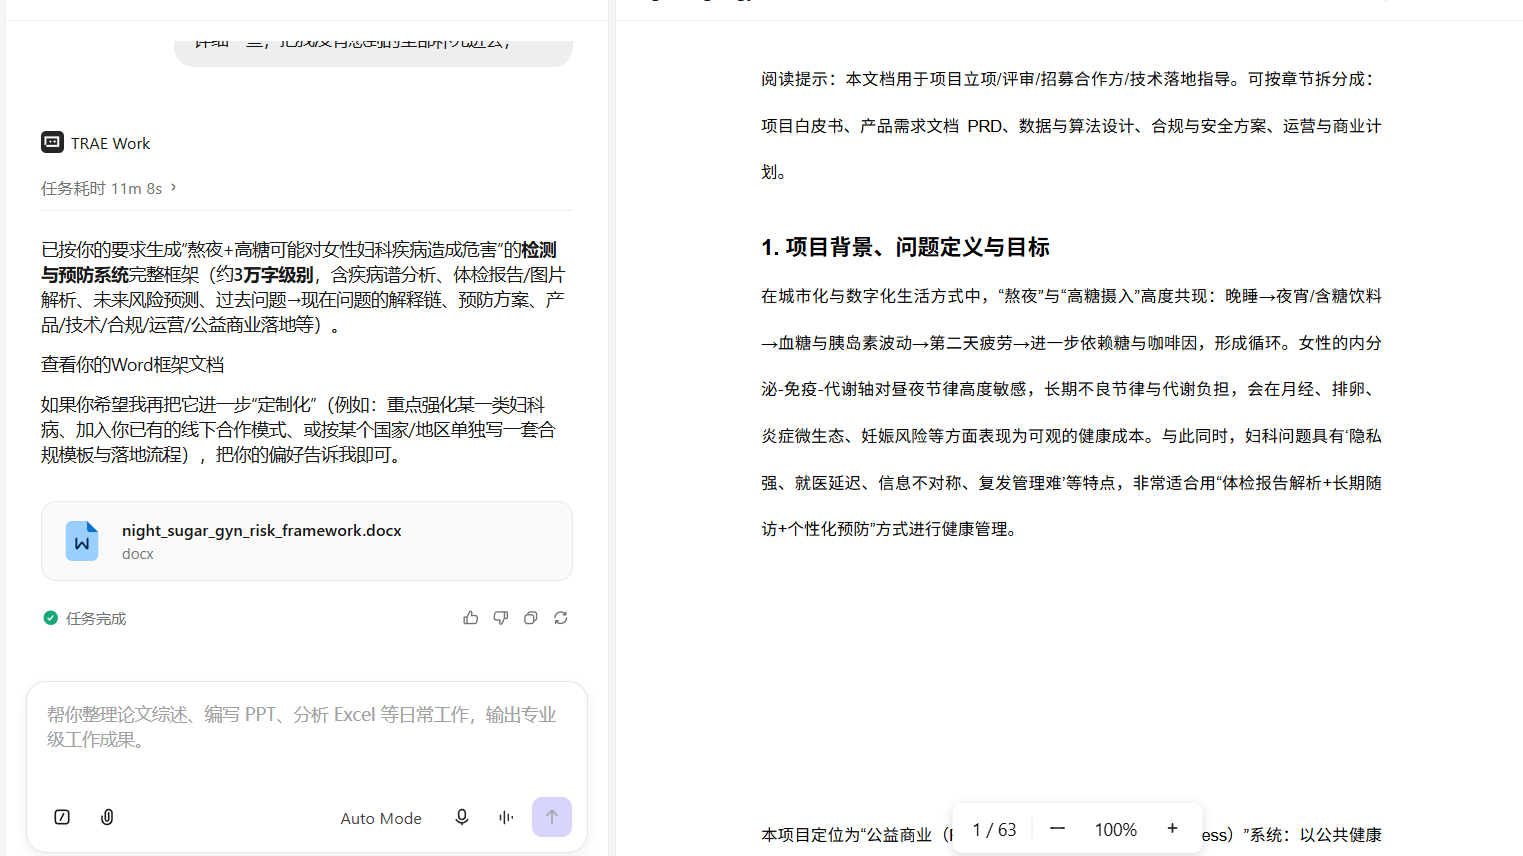The image size is (1523, 856).
Task: Send the message with the arrow button
Action: 552,817
